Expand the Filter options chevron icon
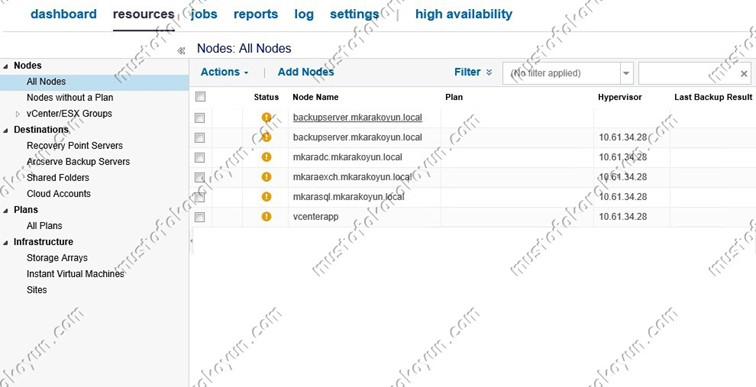The width and height of the screenshot is (756, 387). (489, 72)
